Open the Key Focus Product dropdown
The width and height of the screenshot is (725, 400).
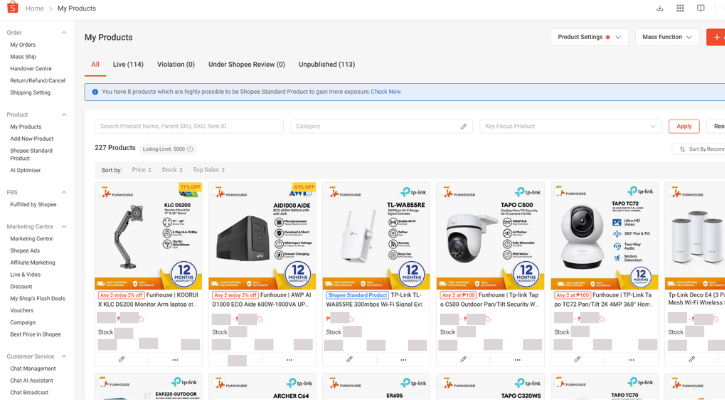click(571, 126)
